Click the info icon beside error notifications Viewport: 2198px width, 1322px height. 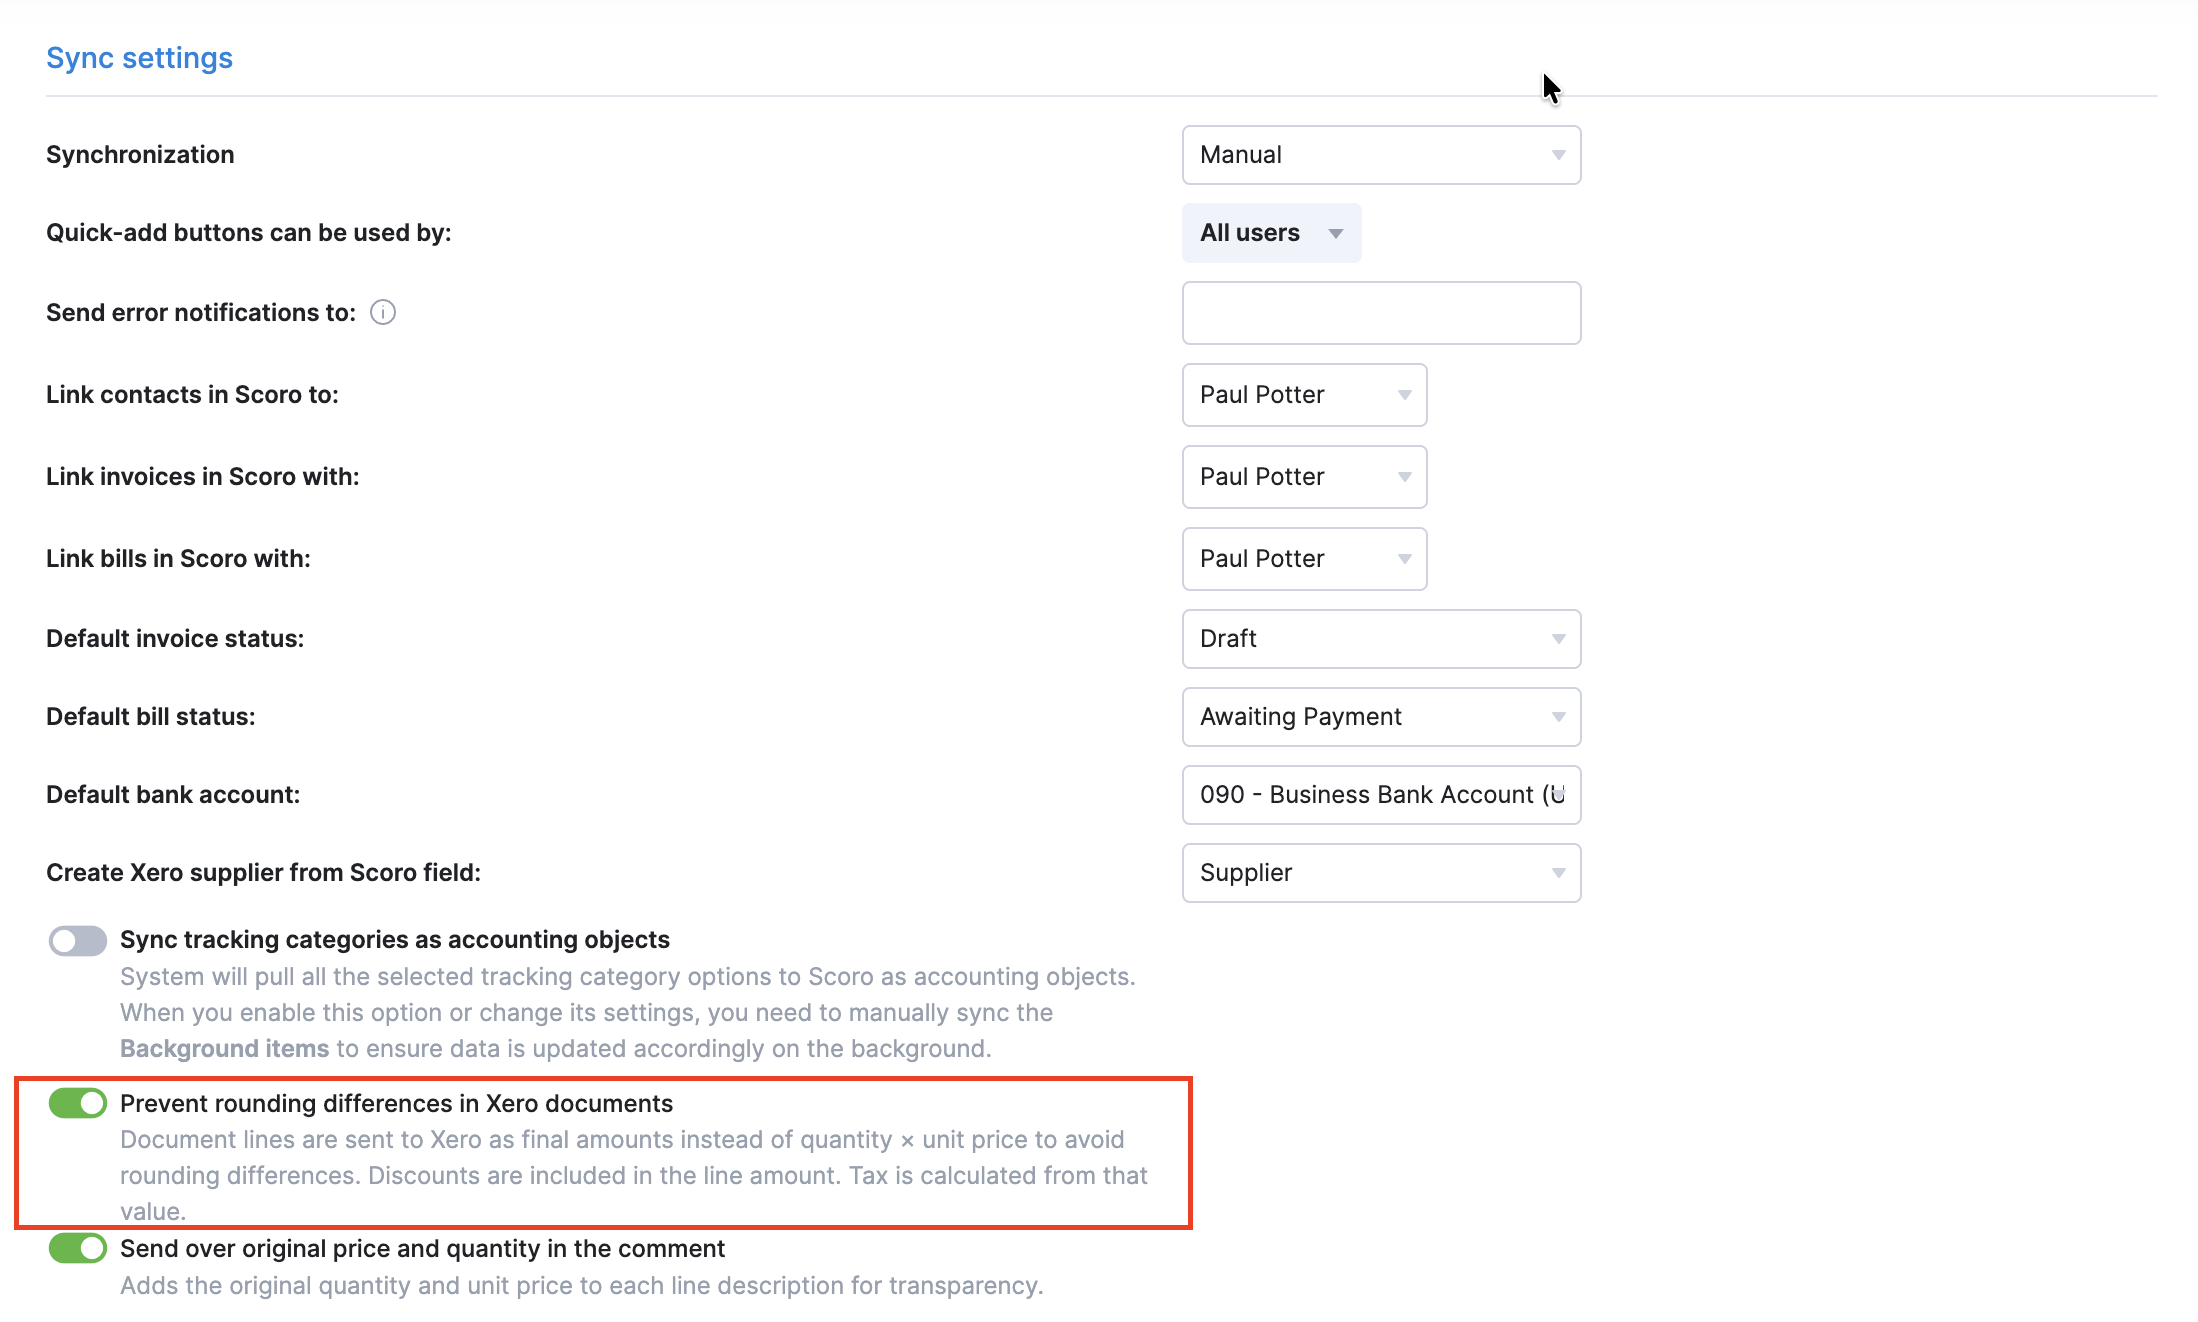pyautogui.click(x=383, y=313)
